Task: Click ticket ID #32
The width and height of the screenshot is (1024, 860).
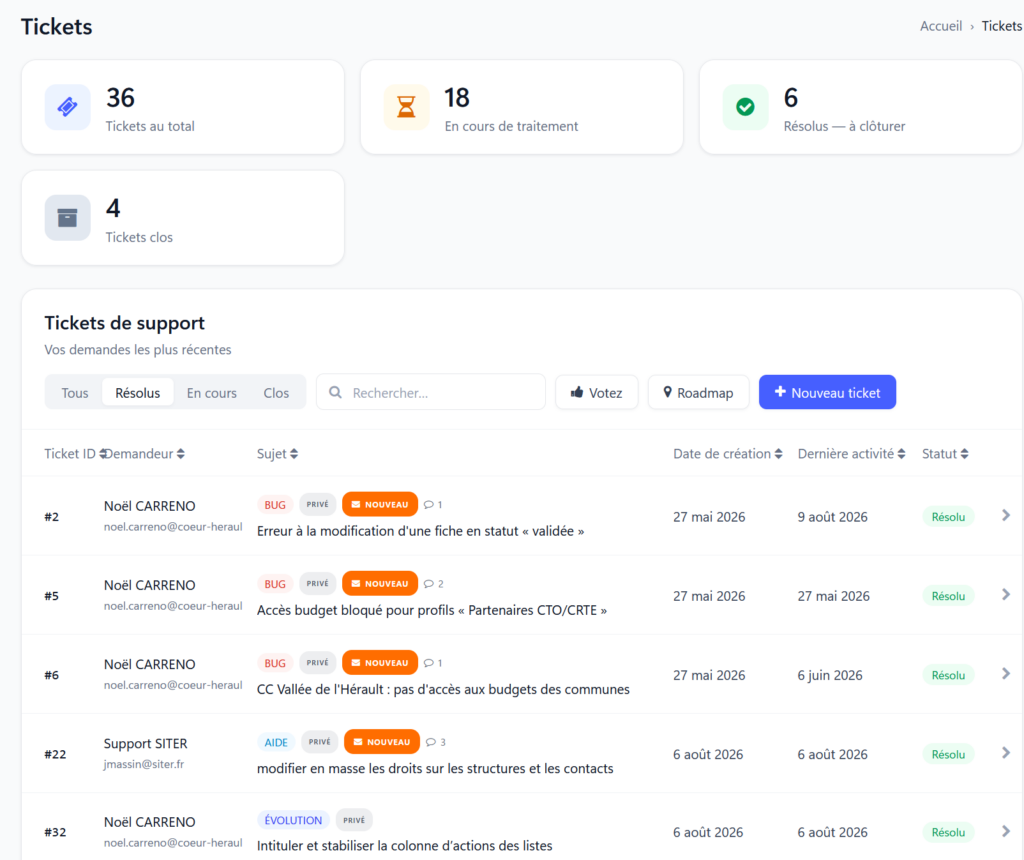Action: pyautogui.click(x=56, y=832)
